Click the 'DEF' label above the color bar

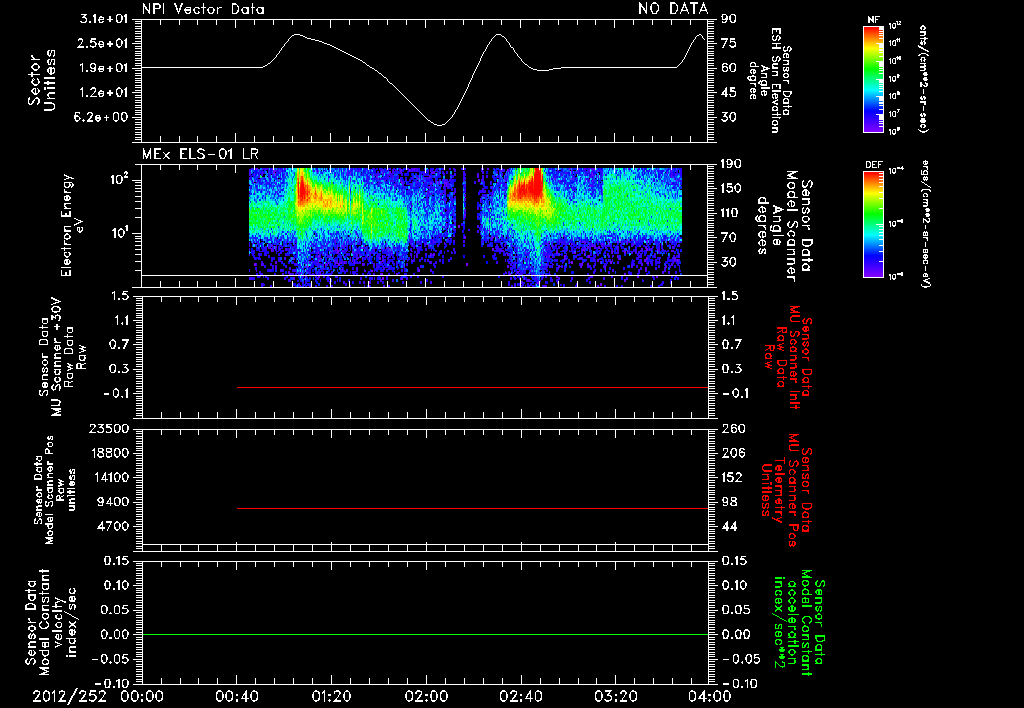[873, 165]
